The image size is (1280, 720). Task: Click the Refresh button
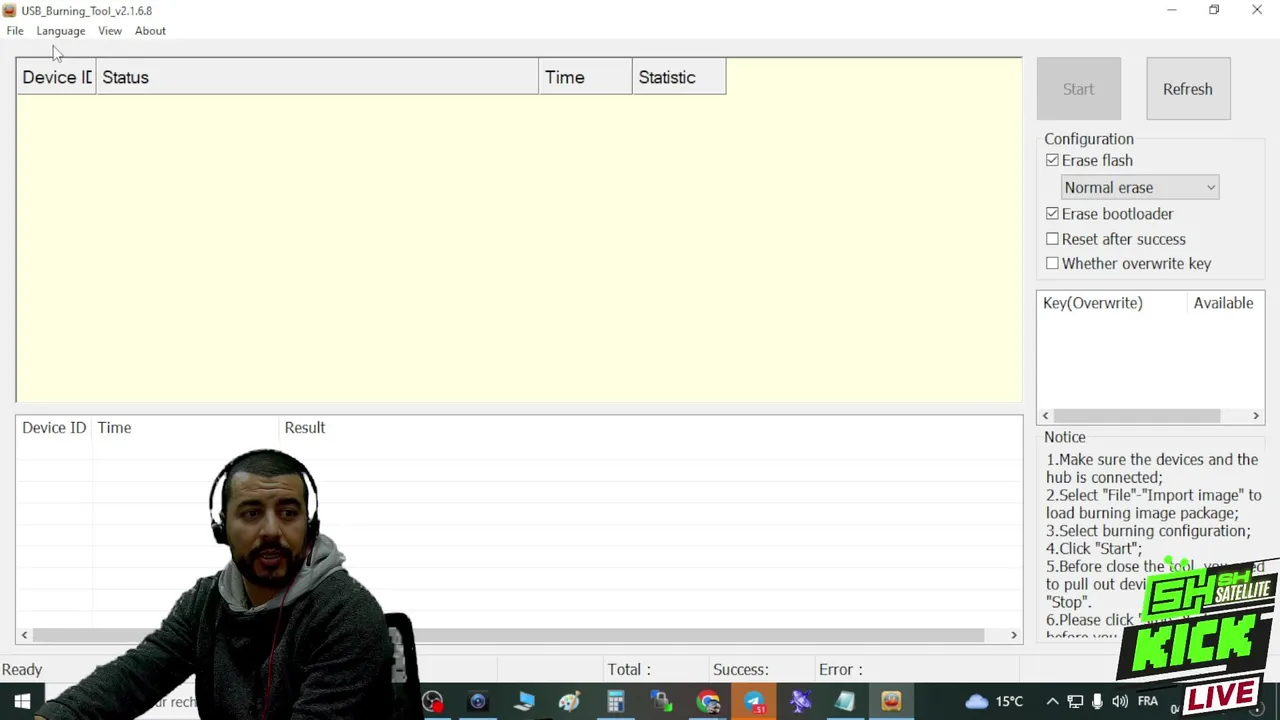(x=1188, y=89)
